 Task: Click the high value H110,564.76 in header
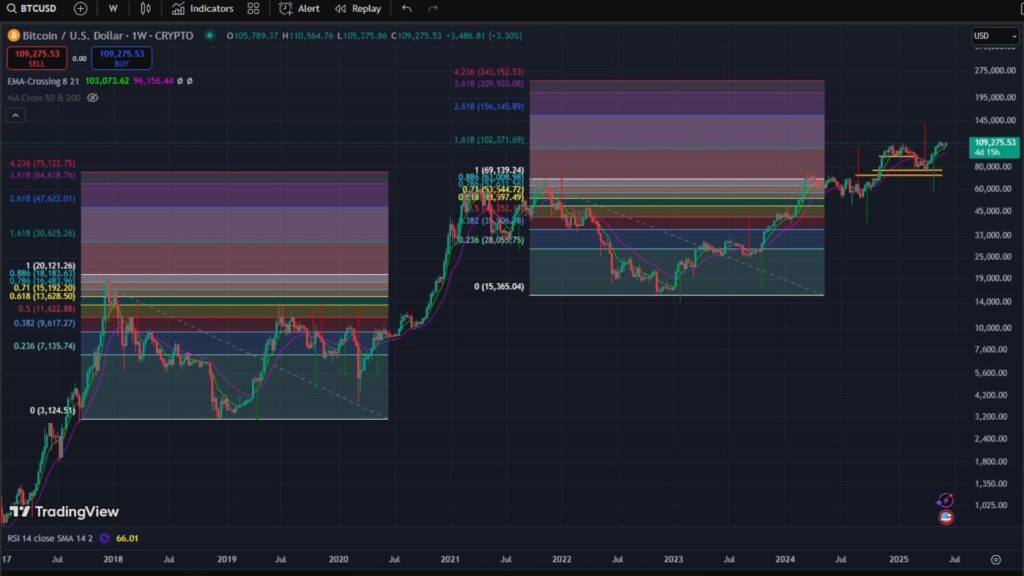point(308,35)
